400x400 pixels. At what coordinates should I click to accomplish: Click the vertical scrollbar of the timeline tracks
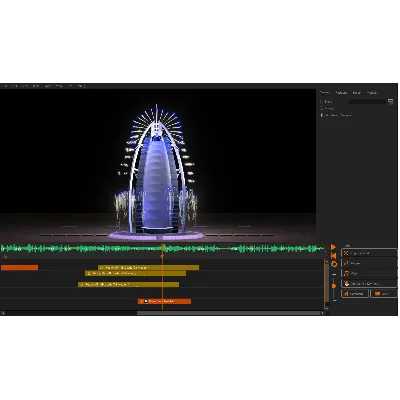click(x=326, y=282)
